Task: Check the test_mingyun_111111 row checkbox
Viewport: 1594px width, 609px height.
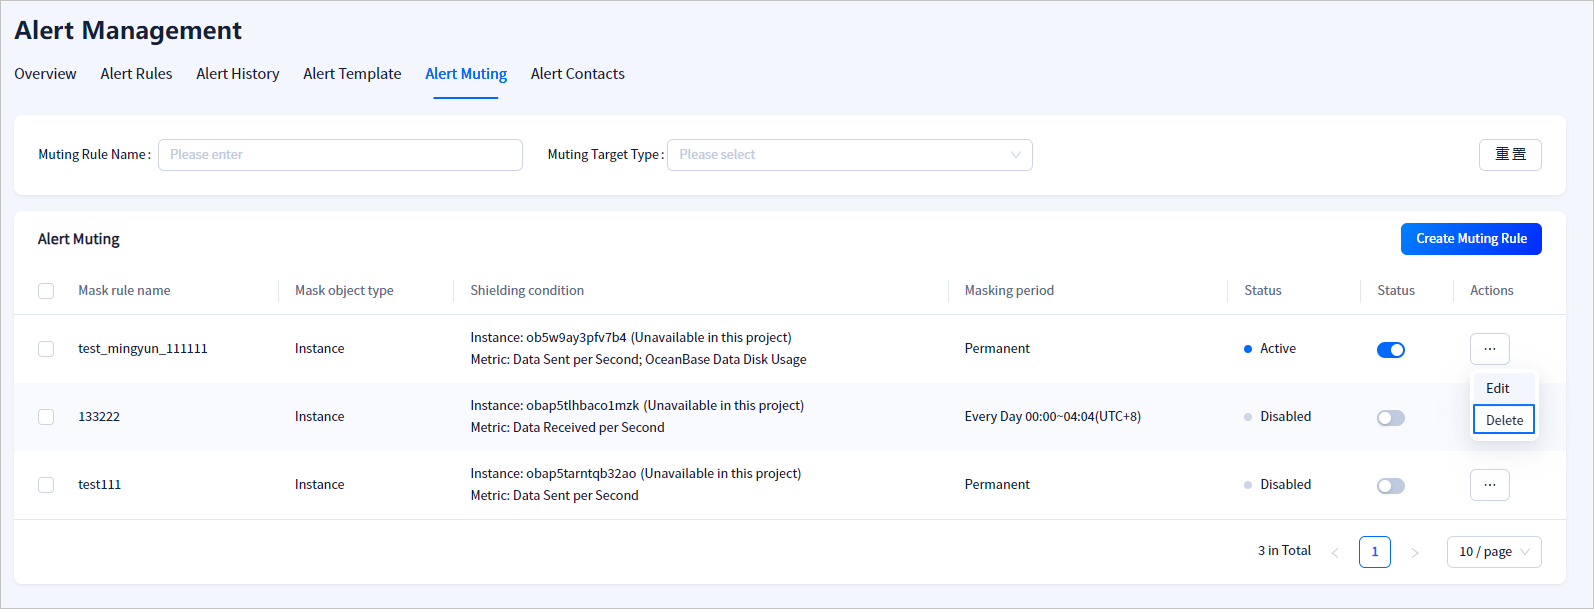Action: pyautogui.click(x=46, y=349)
